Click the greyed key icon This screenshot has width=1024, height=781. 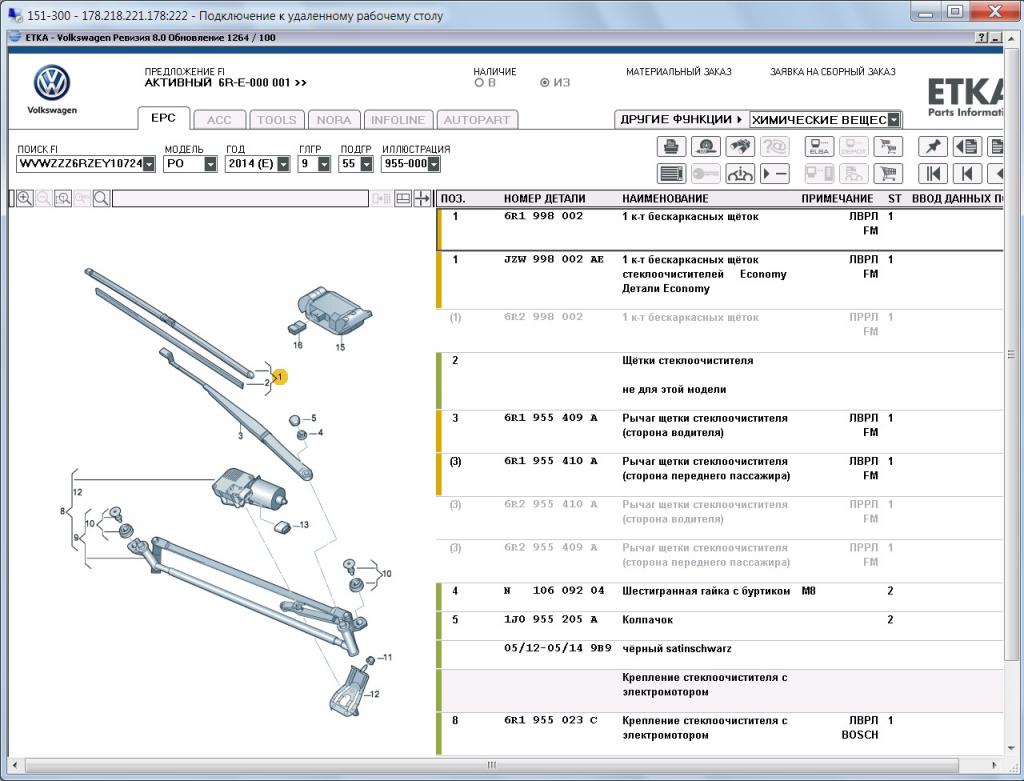(705, 174)
